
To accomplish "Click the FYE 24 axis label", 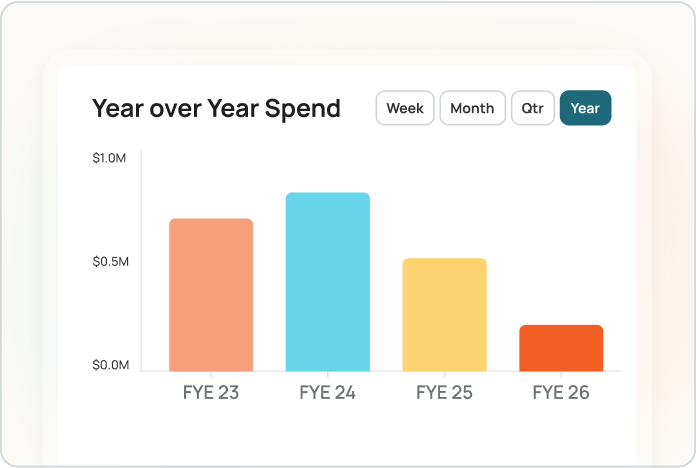I will click(328, 392).
